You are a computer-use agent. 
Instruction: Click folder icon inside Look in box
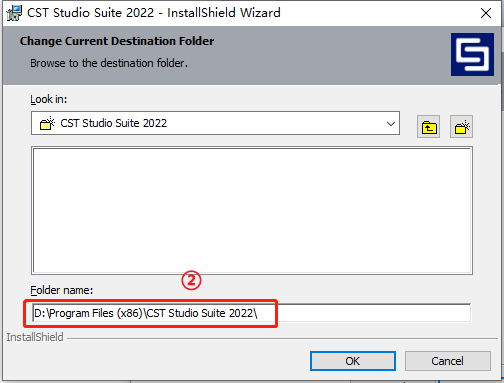[47, 123]
